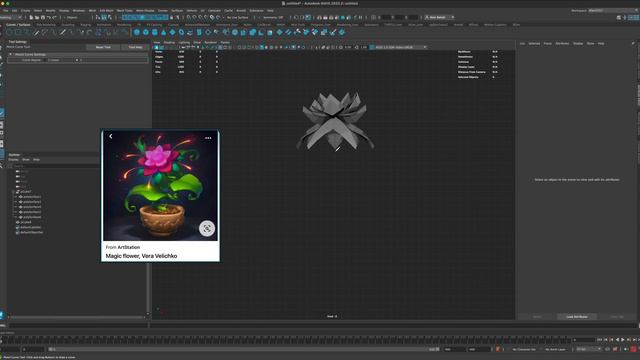Open the ArtStation source link
The width and height of the screenshot is (640, 360).
pyautogui.click(x=129, y=247)
